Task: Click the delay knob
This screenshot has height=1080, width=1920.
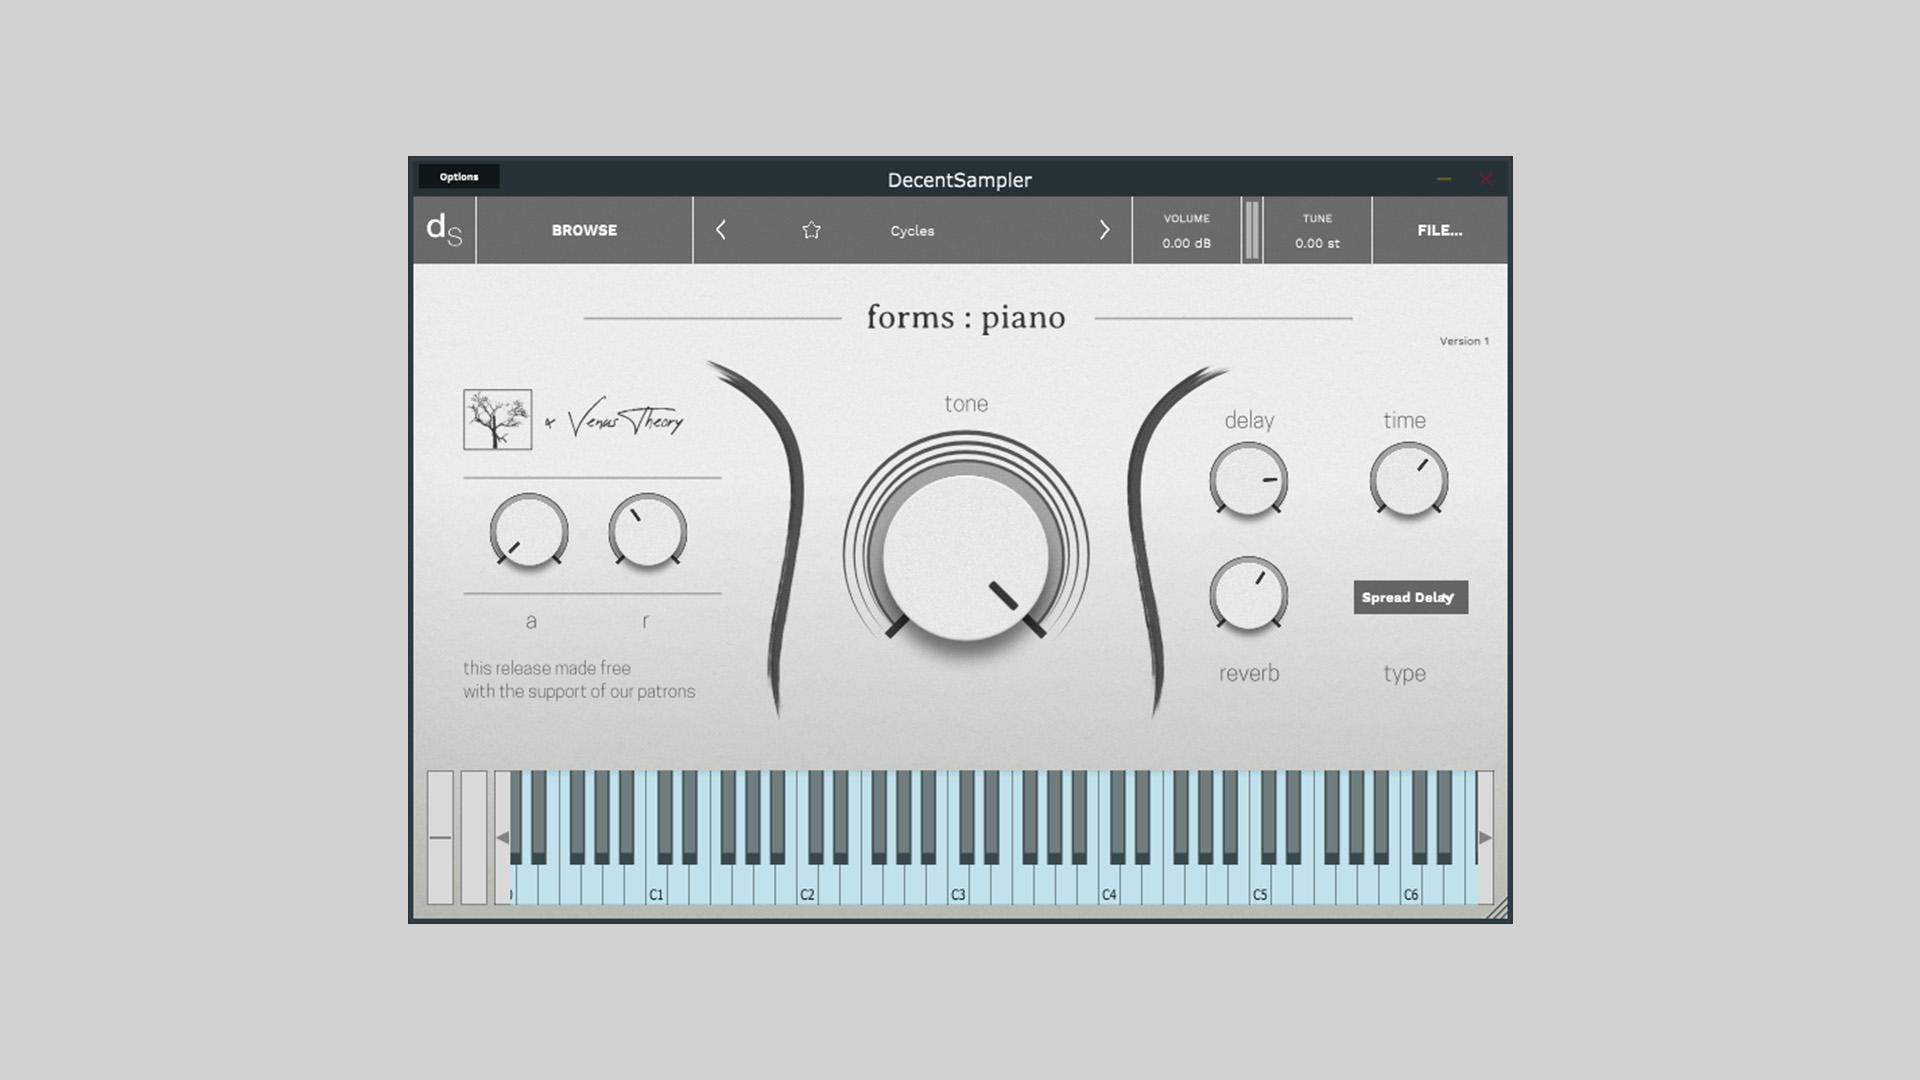Action: tap(1248, 481)
